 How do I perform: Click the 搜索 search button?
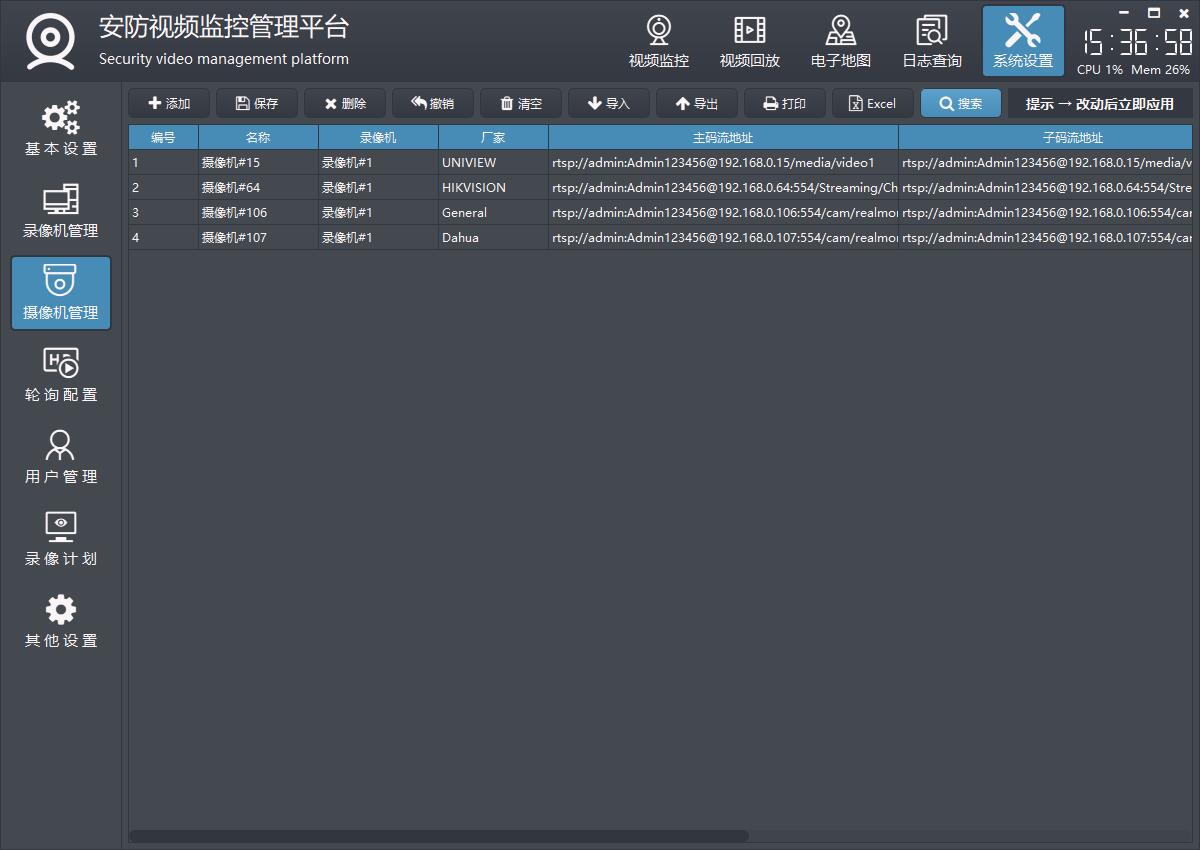(x=960, y=103)
